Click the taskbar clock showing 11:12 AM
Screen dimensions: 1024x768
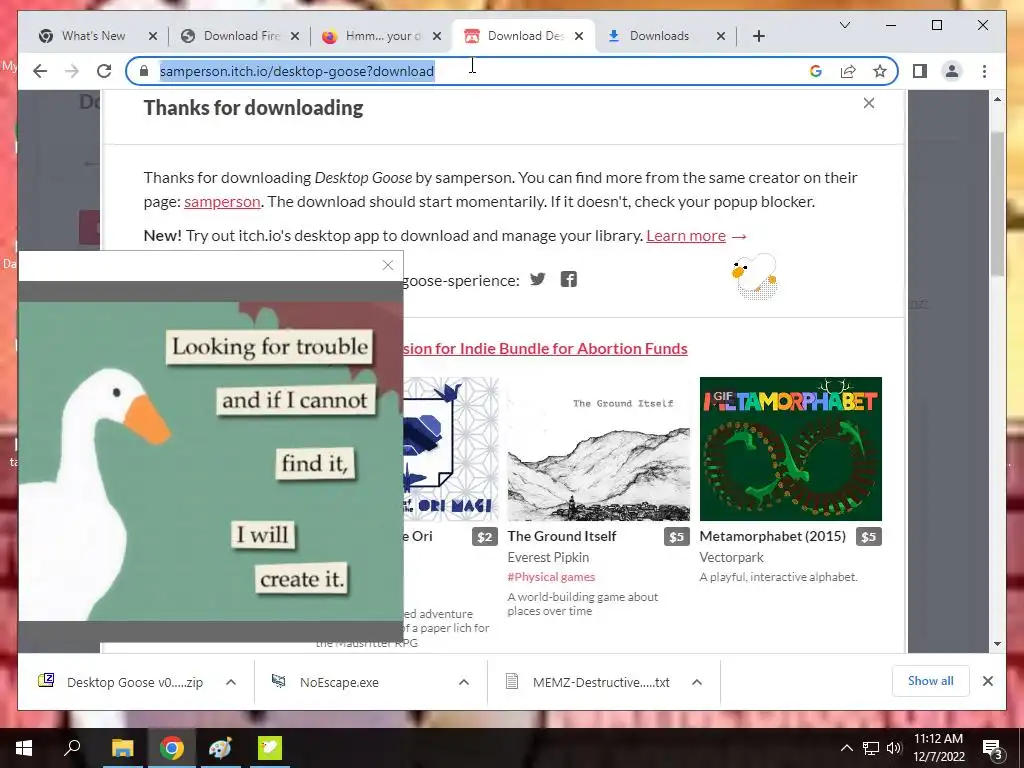(x=938, y=748)
